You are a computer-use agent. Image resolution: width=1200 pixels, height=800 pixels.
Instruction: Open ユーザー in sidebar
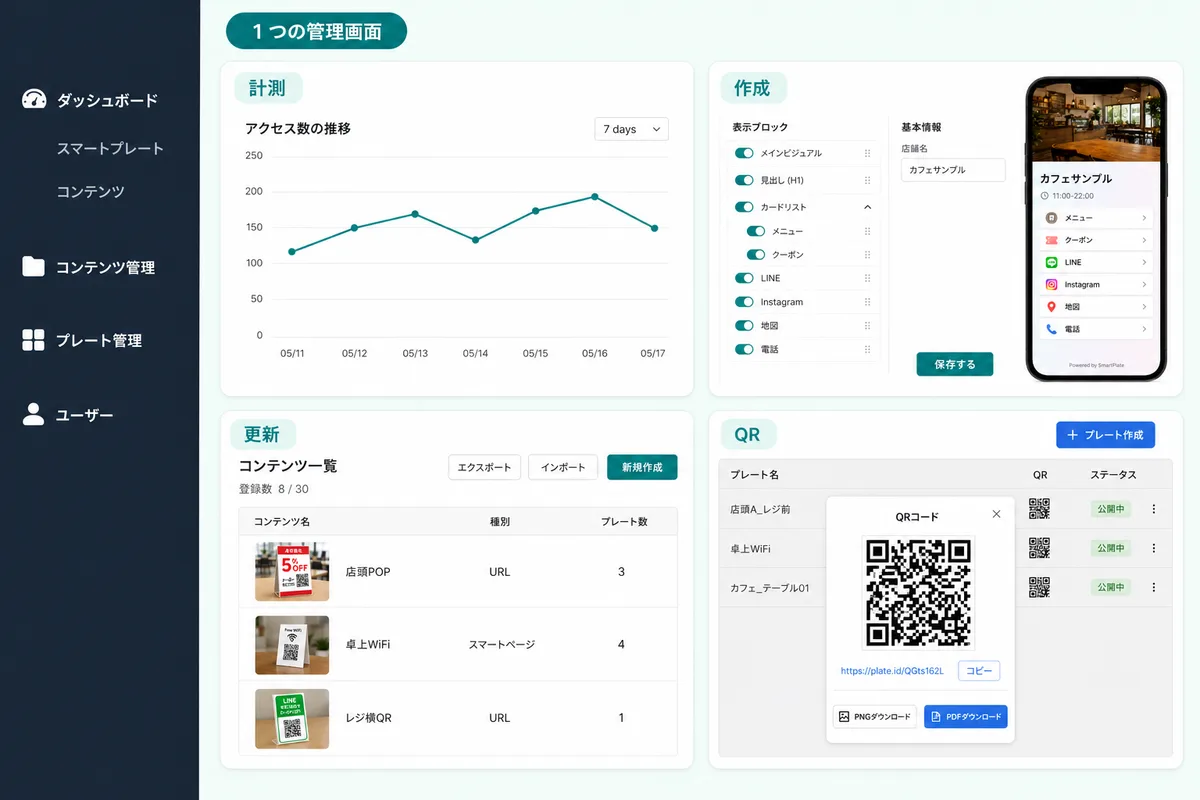coord(85,415)
